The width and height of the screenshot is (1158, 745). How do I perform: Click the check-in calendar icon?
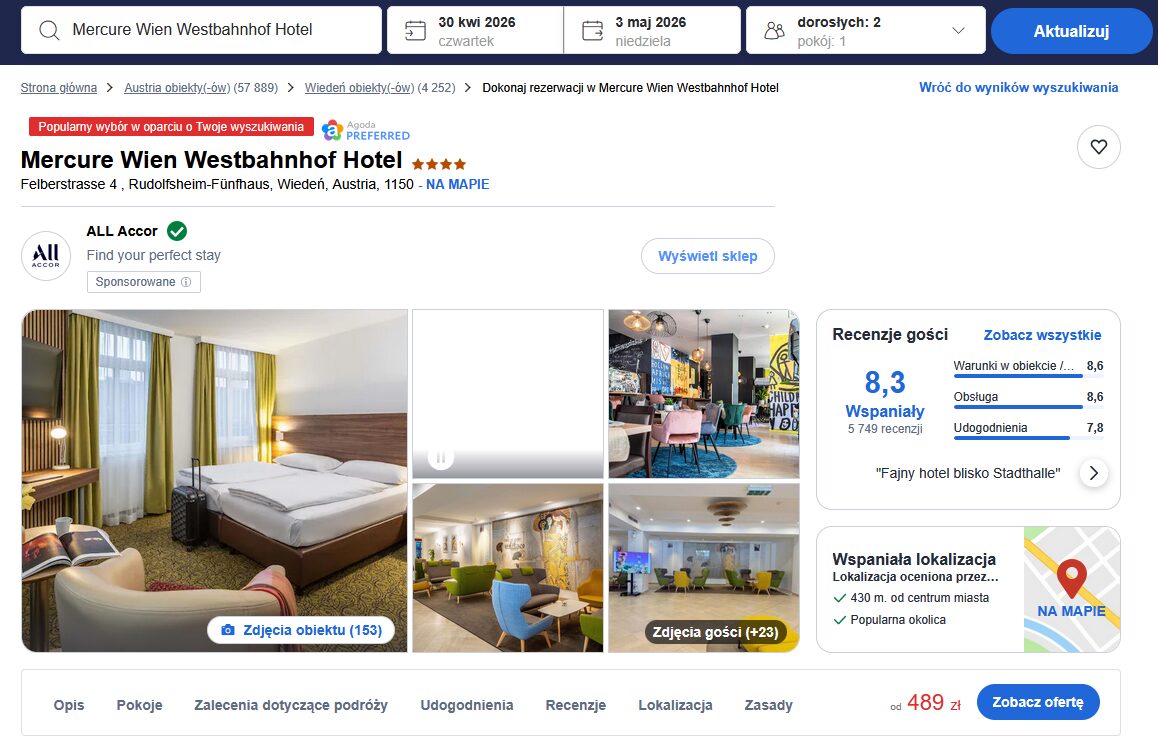(415, 30)
